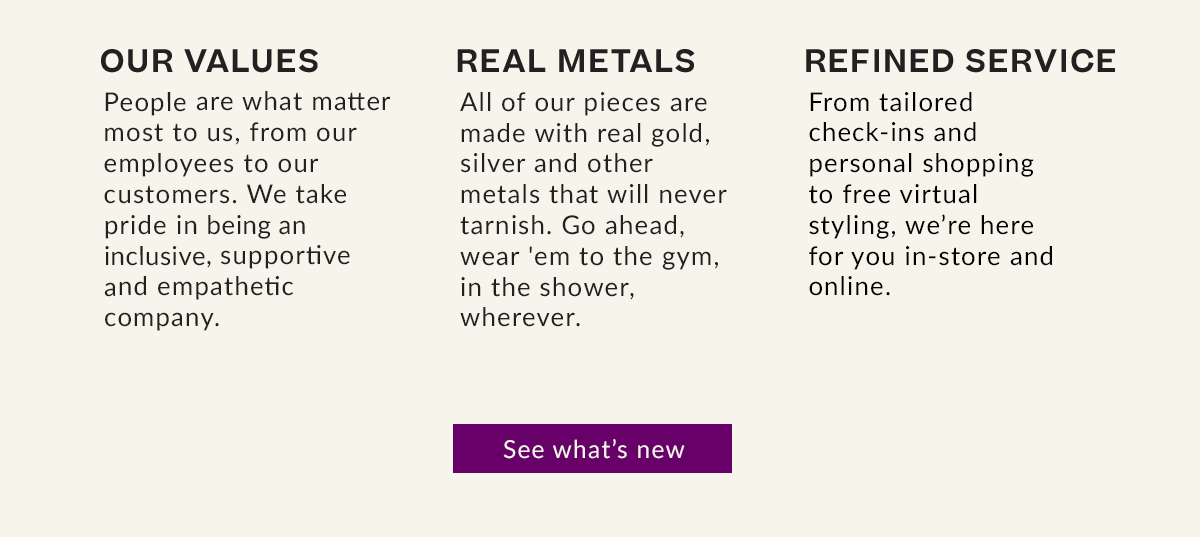Click the OUR VALUES heading

[x=210, y=61]
